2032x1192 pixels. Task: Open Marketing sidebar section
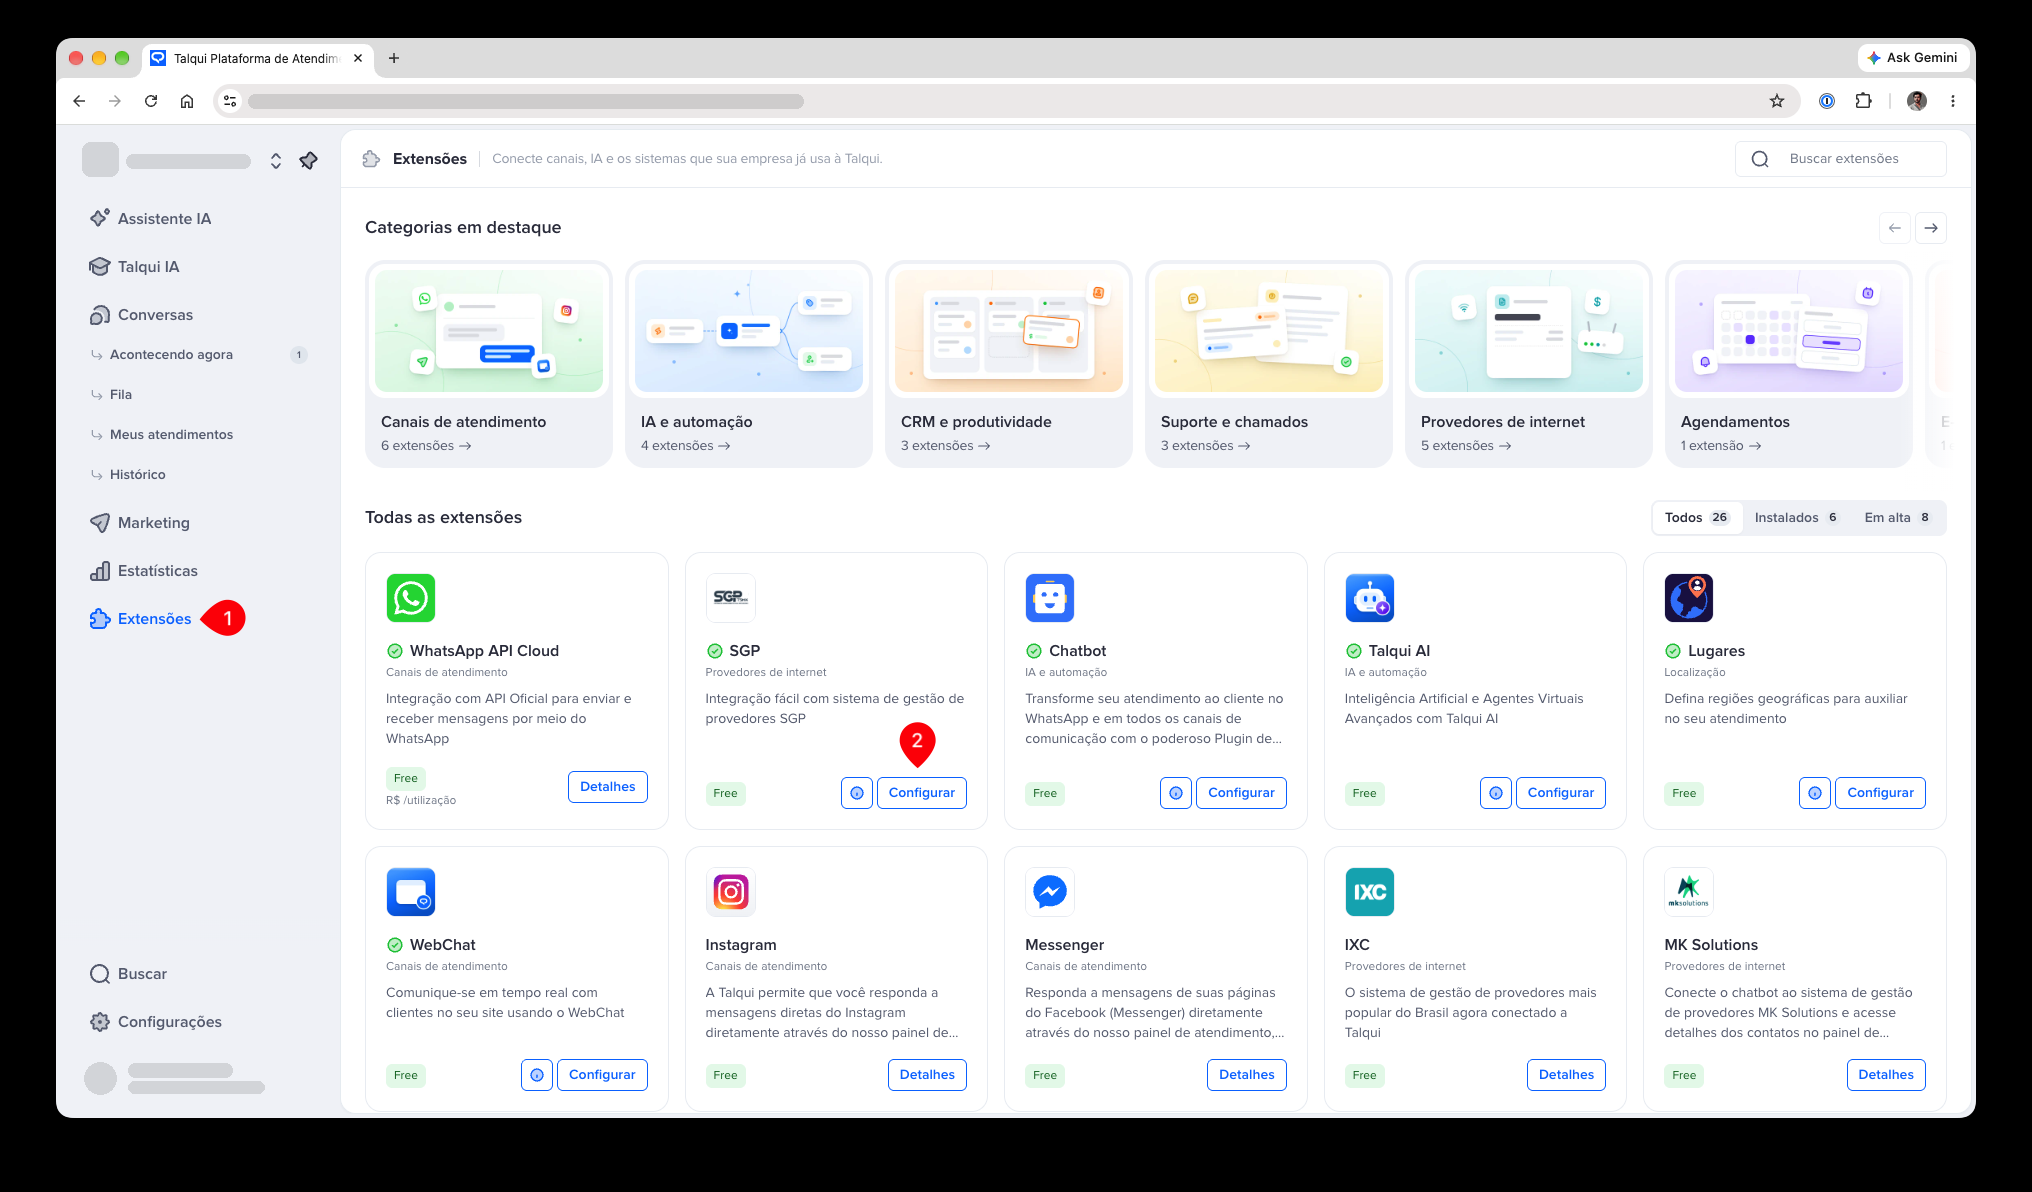pyautogui.click(x=139, y=522)
